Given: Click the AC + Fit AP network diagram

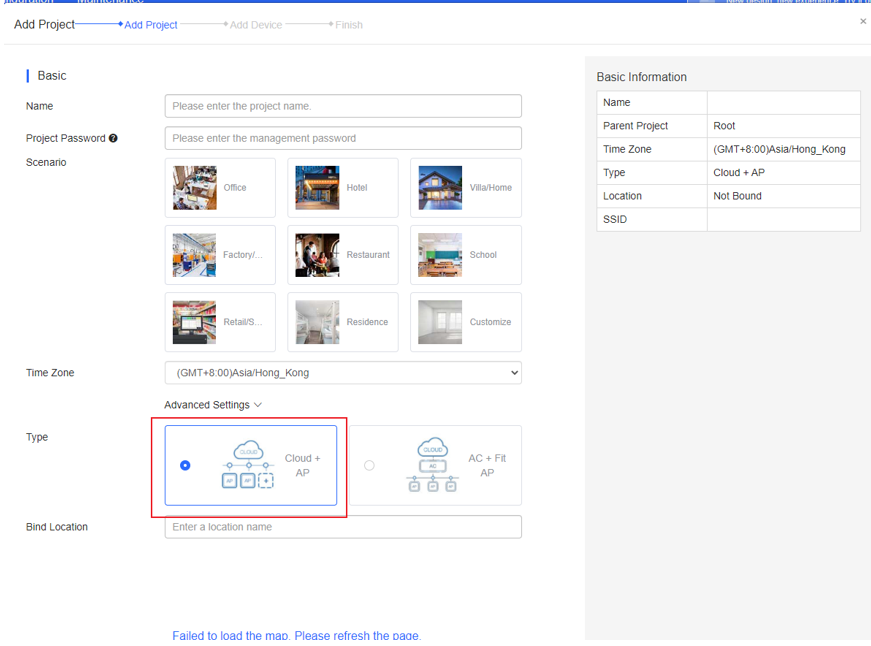Looking at the screenshot, I should click(432, 465).
